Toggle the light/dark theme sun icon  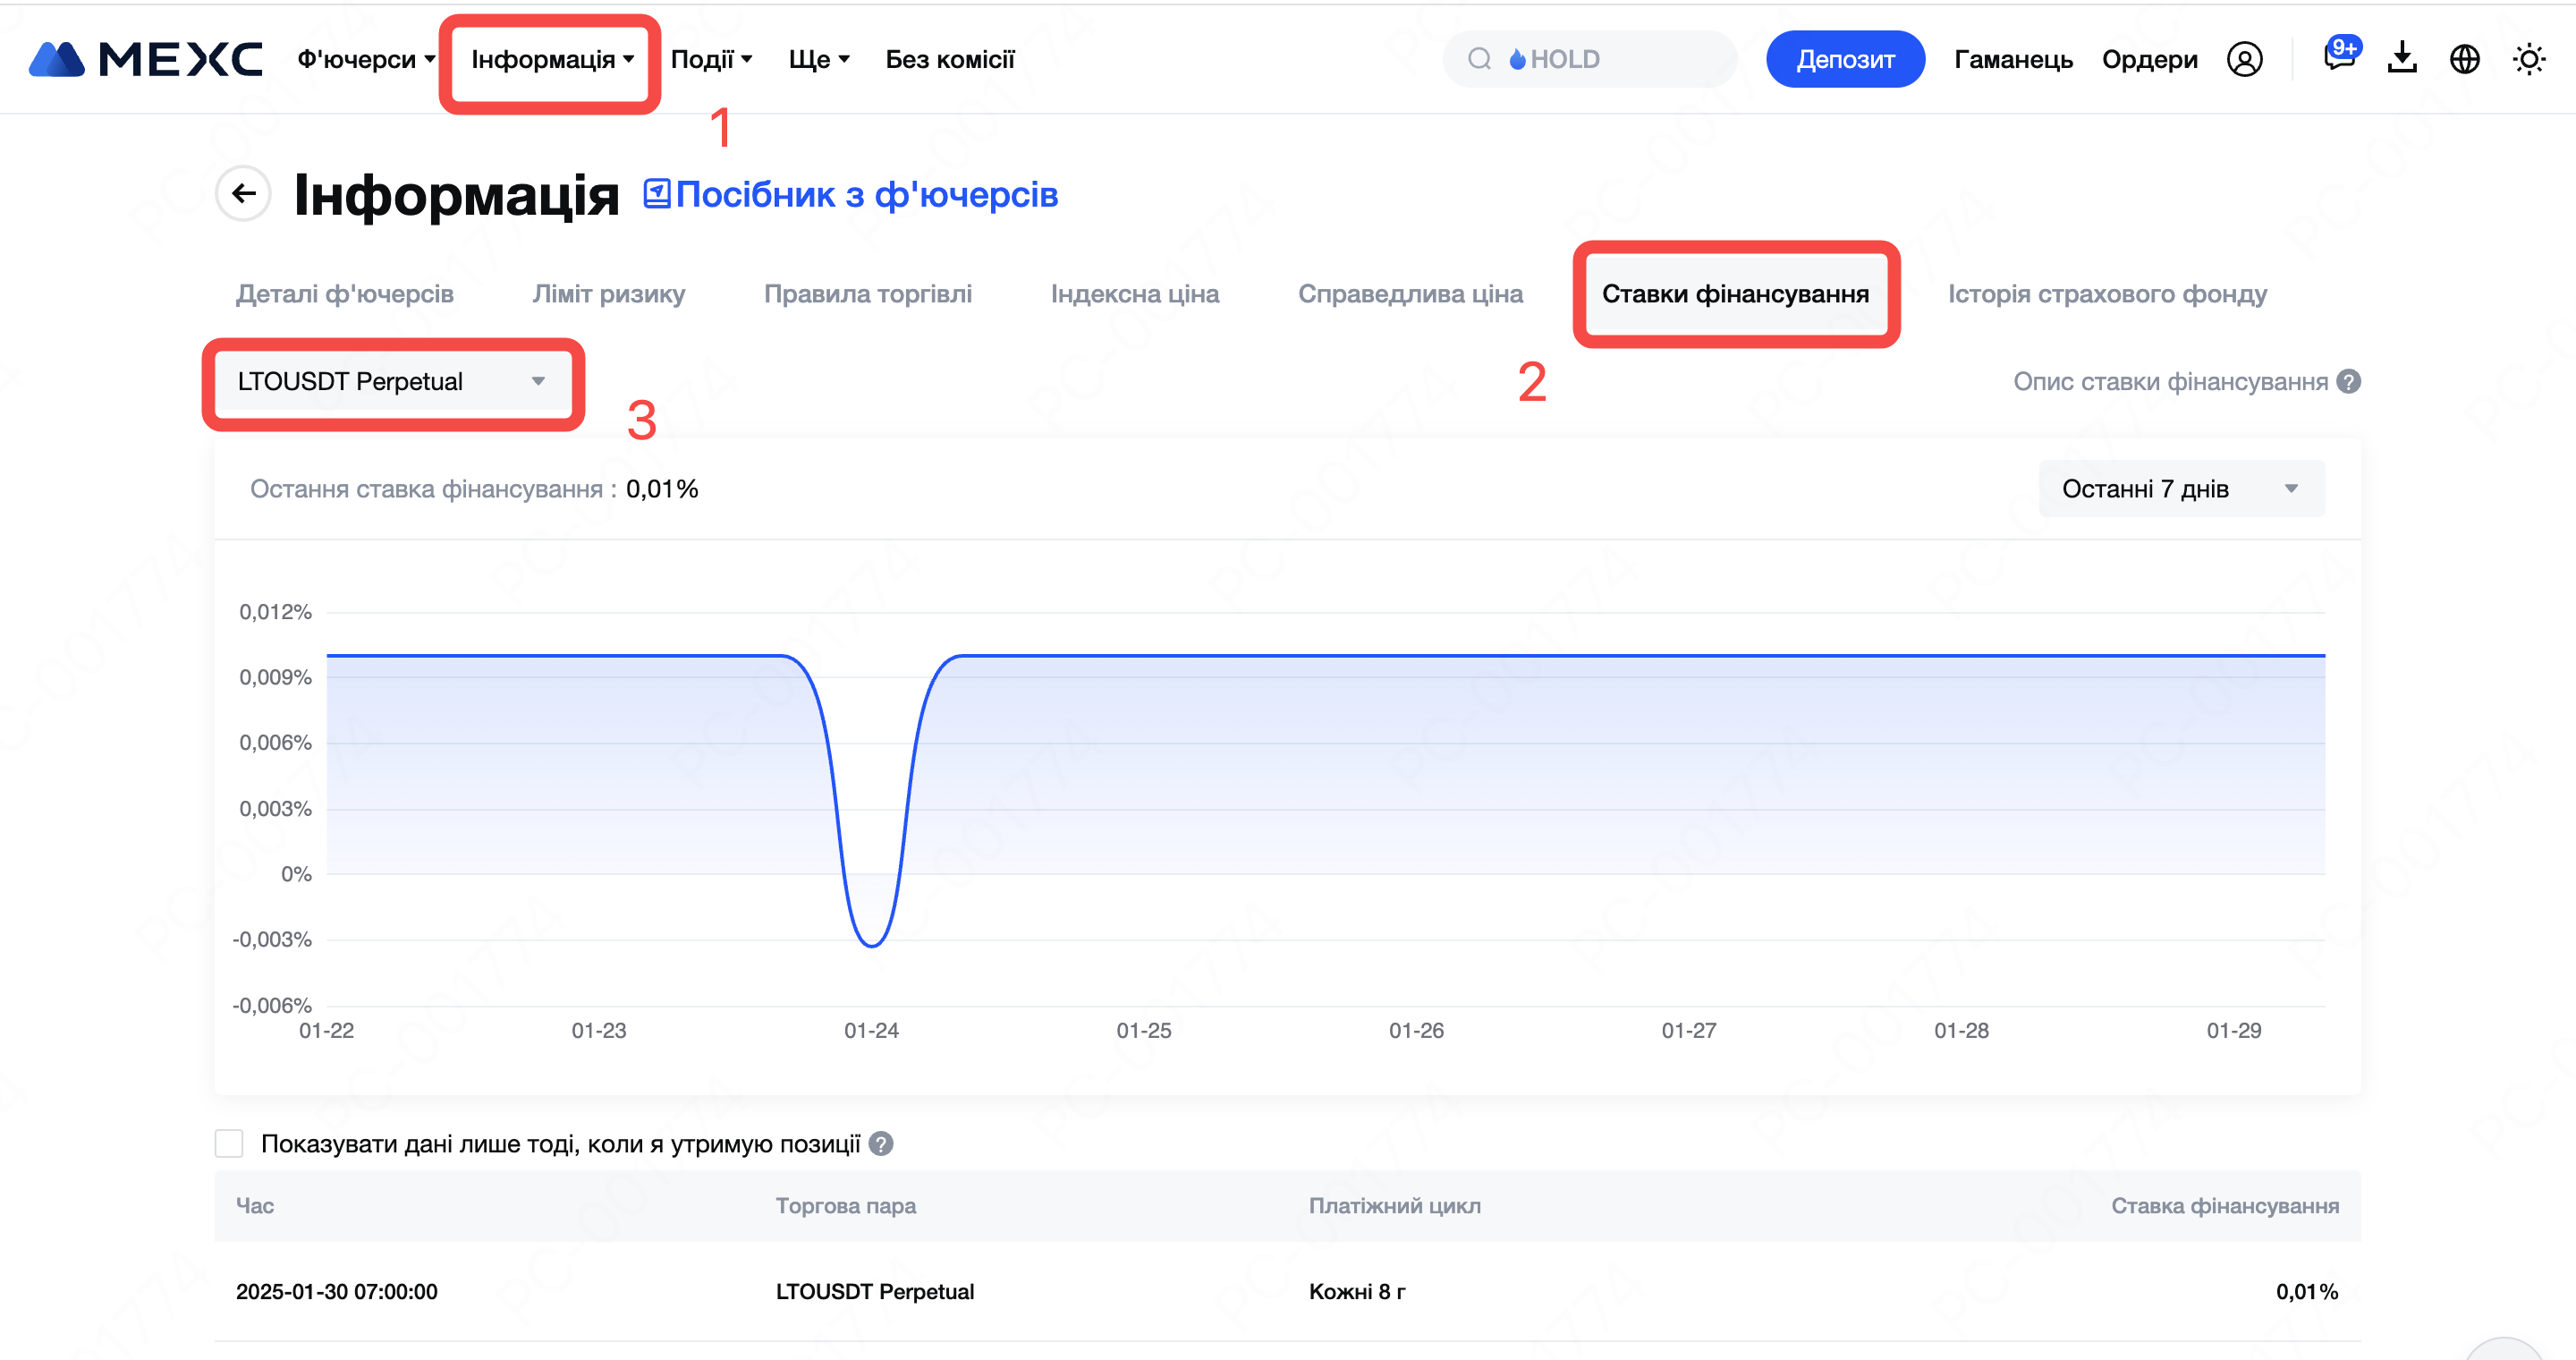tap(2528, 59)
